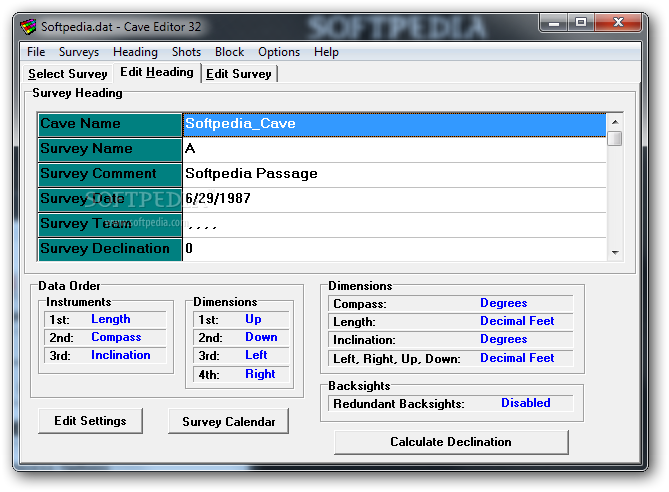Open the Shots menu

click(x=186, y=52)
